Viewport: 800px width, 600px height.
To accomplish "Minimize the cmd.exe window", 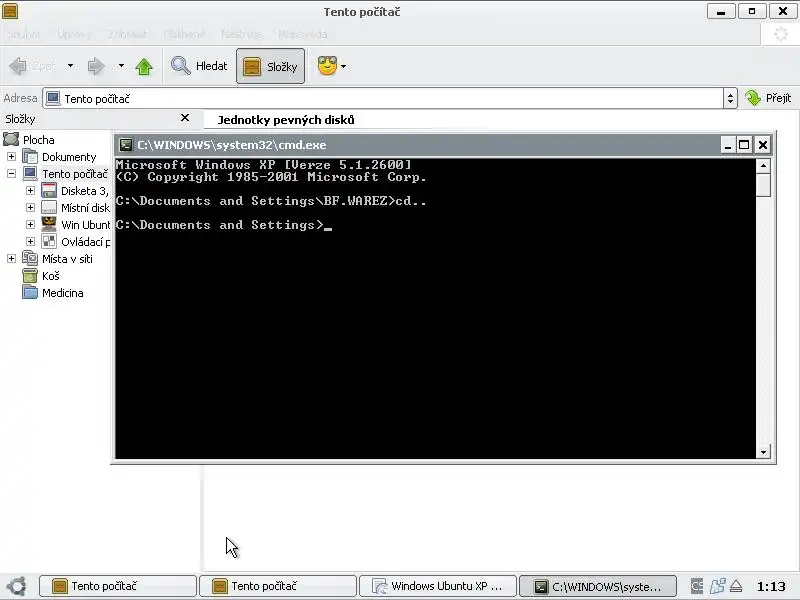I will [x=728, y=145].
